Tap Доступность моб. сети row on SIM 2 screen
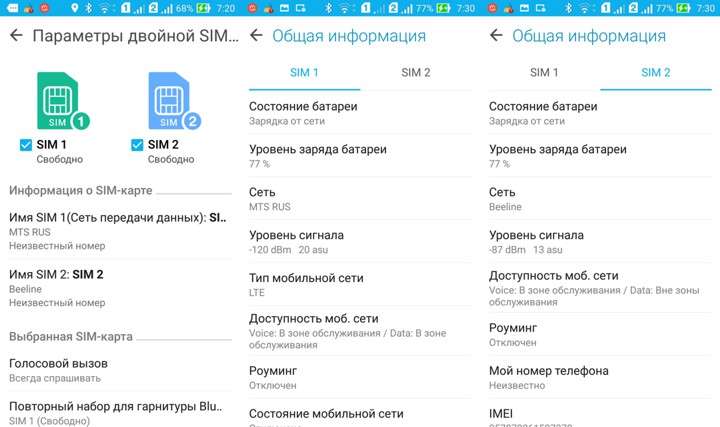Image resolution: width=720 pixels, height=427 pixels. point(600,288)
